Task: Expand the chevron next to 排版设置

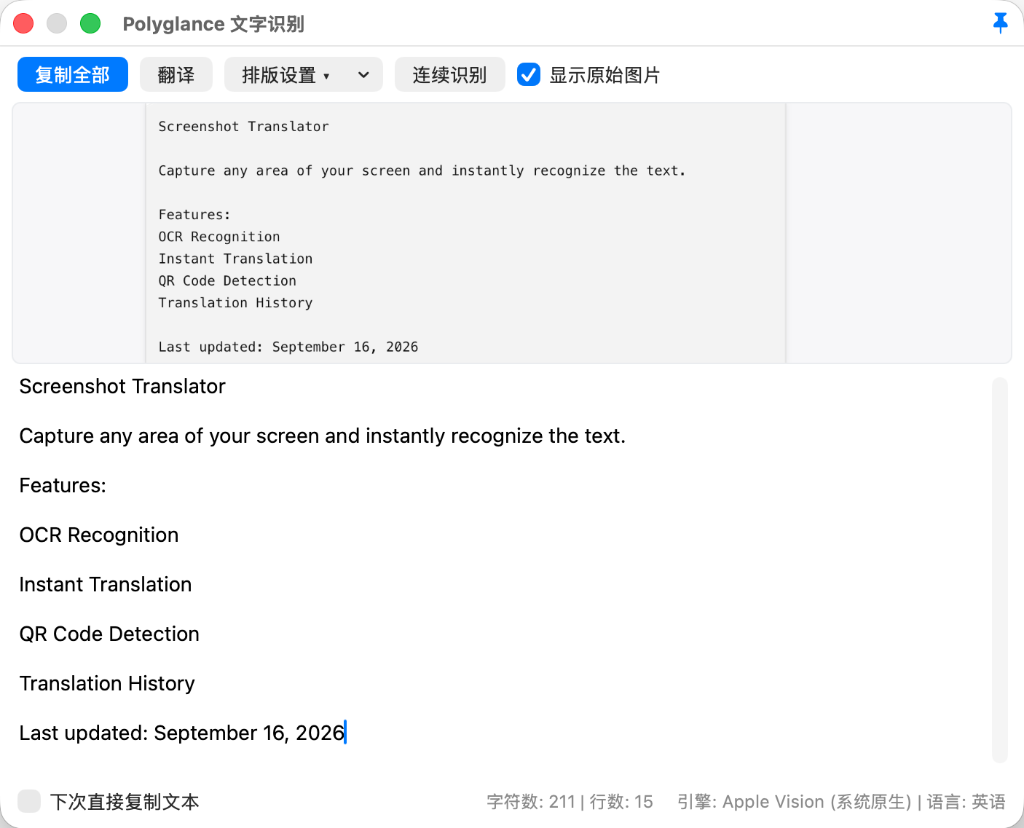Action: (x=364, y=74)
